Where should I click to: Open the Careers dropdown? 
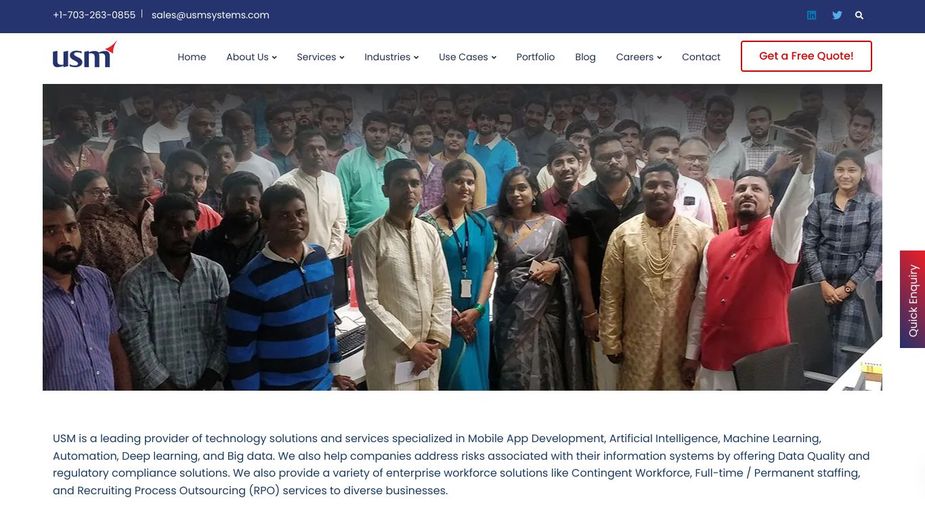click(x=639, y=57)
